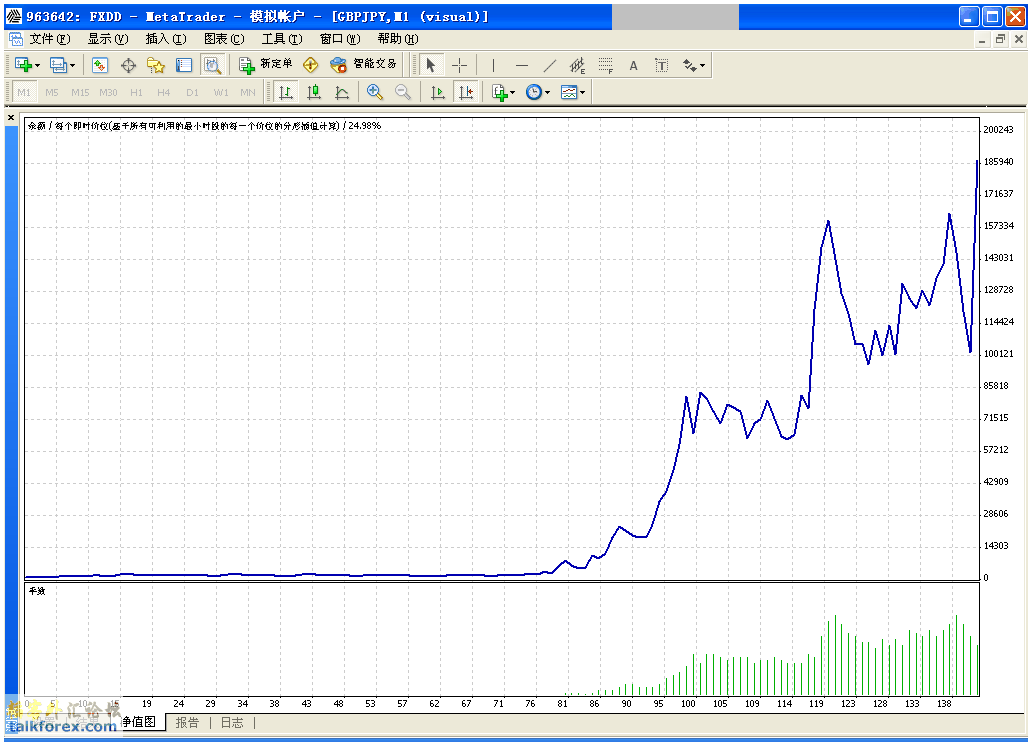Toggle chart auto scroll
The height and width of the screenshot is (742, 1032).
click(x=438, y=92)
